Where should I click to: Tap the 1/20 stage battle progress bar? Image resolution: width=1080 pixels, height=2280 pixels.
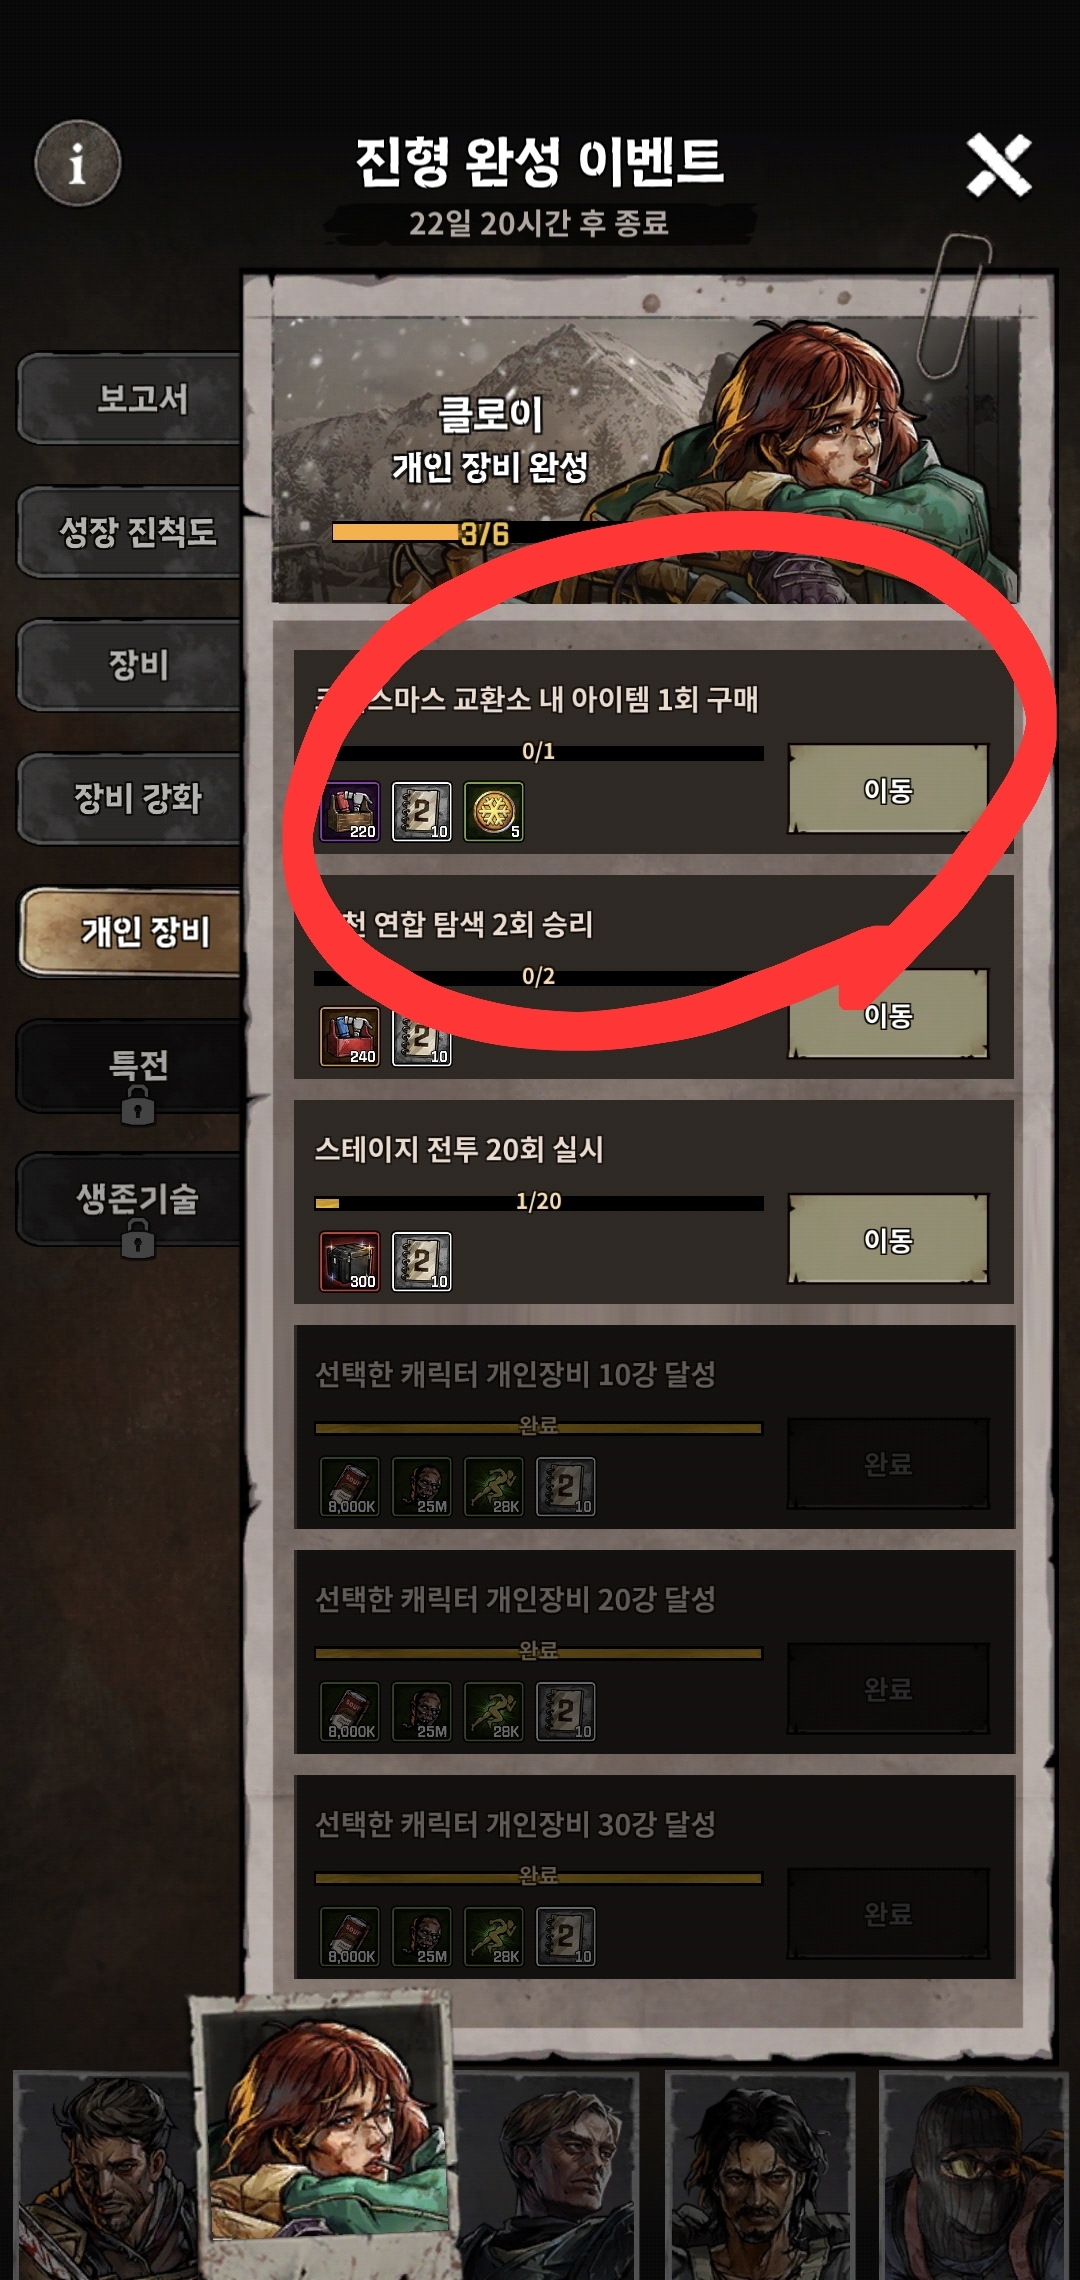(539, 1202)
